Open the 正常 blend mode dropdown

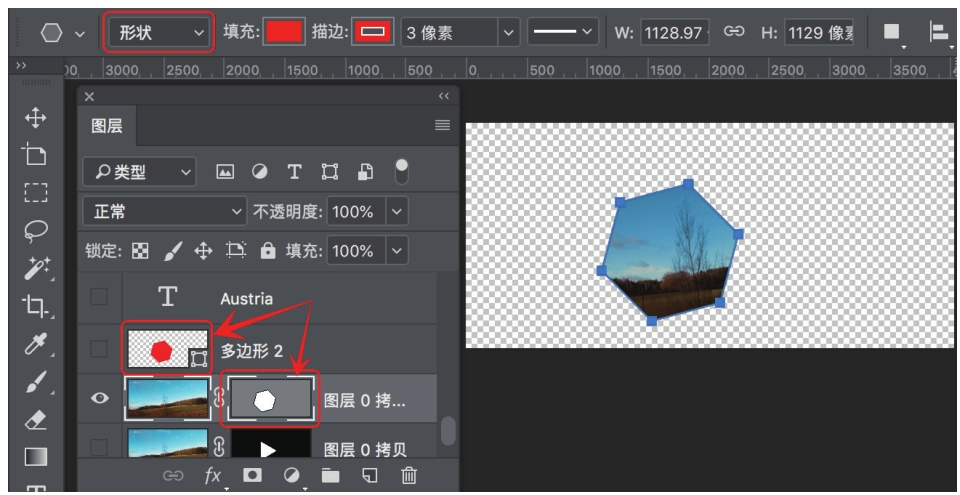click(165, 212)
